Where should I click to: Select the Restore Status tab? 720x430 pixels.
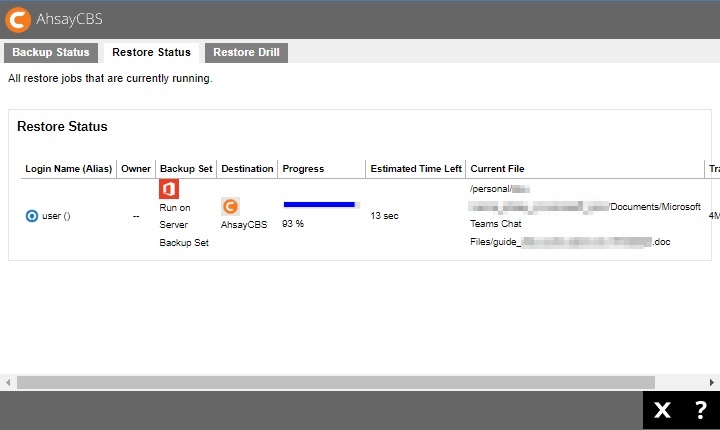[151, 52]
